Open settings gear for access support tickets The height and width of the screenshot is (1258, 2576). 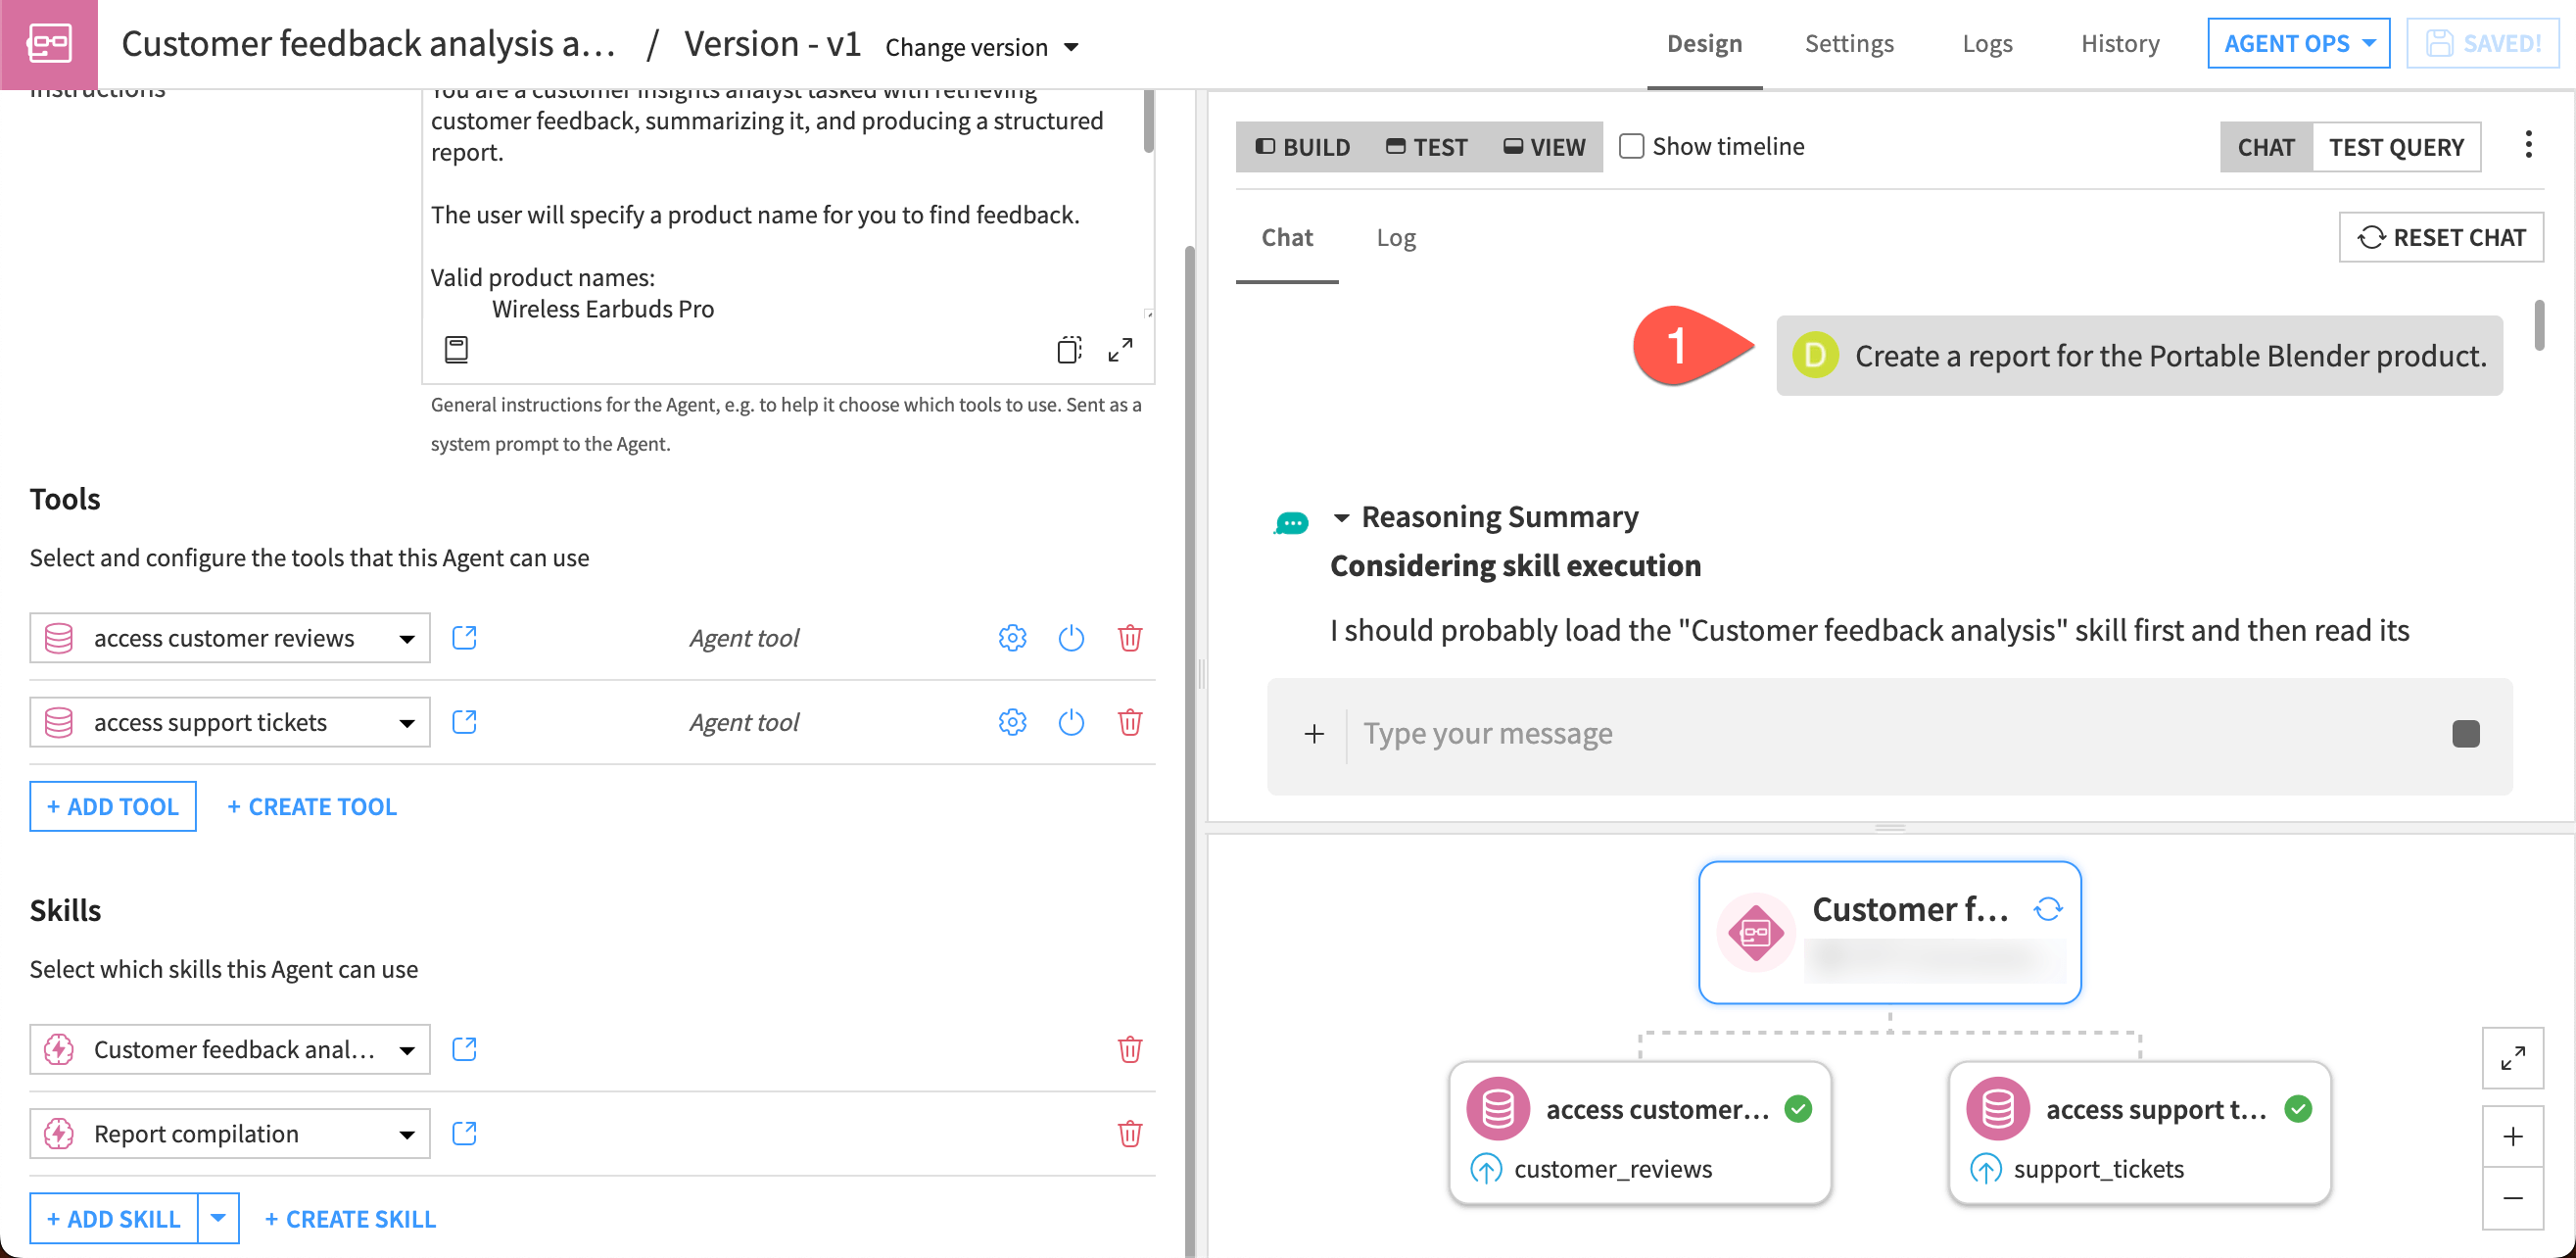(x=1012, y=721)
